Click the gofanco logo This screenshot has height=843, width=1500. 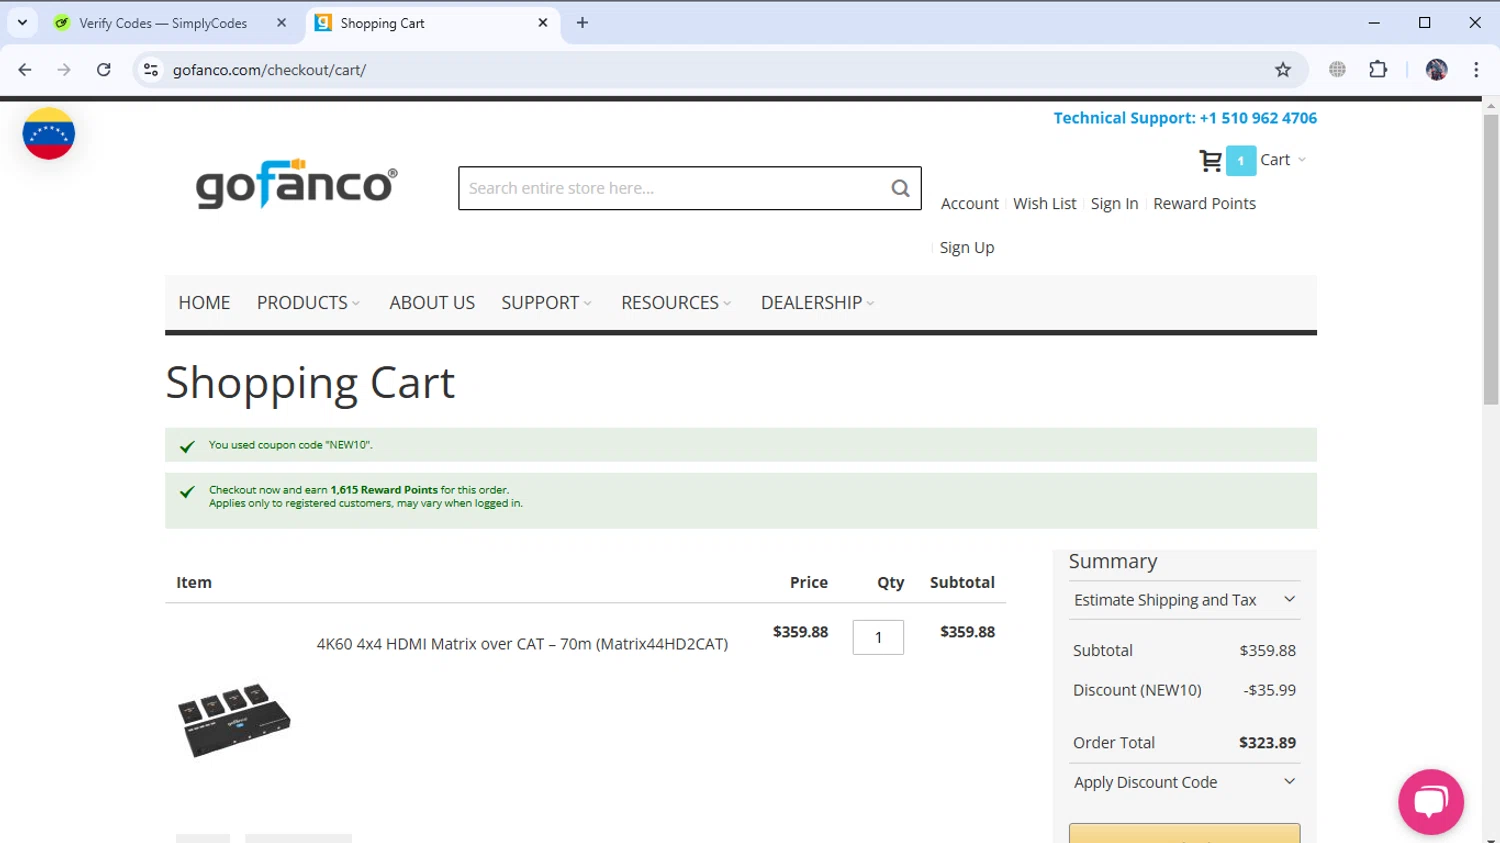pos(296,184)
